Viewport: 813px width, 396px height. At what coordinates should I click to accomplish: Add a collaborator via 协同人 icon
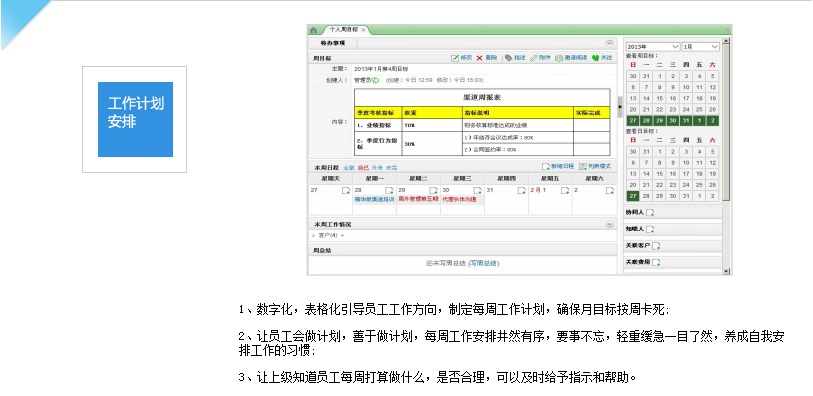[x=650, y=213]
